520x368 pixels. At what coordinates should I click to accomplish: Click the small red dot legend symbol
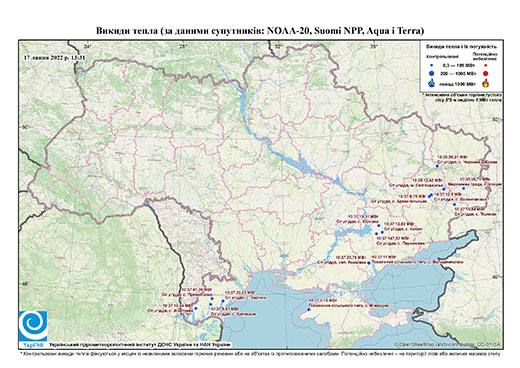click(485, 66)
